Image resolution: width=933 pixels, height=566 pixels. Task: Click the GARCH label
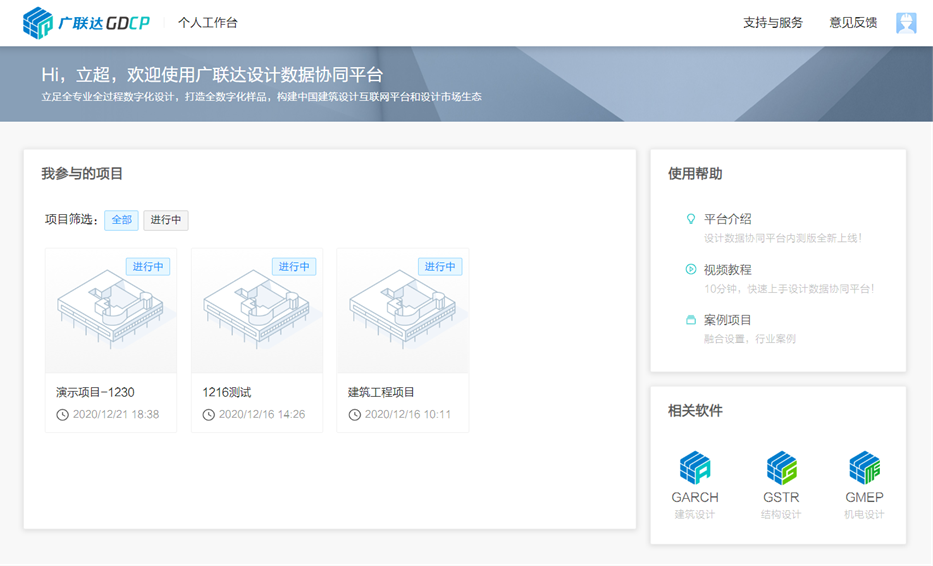[x=695, y=497]
